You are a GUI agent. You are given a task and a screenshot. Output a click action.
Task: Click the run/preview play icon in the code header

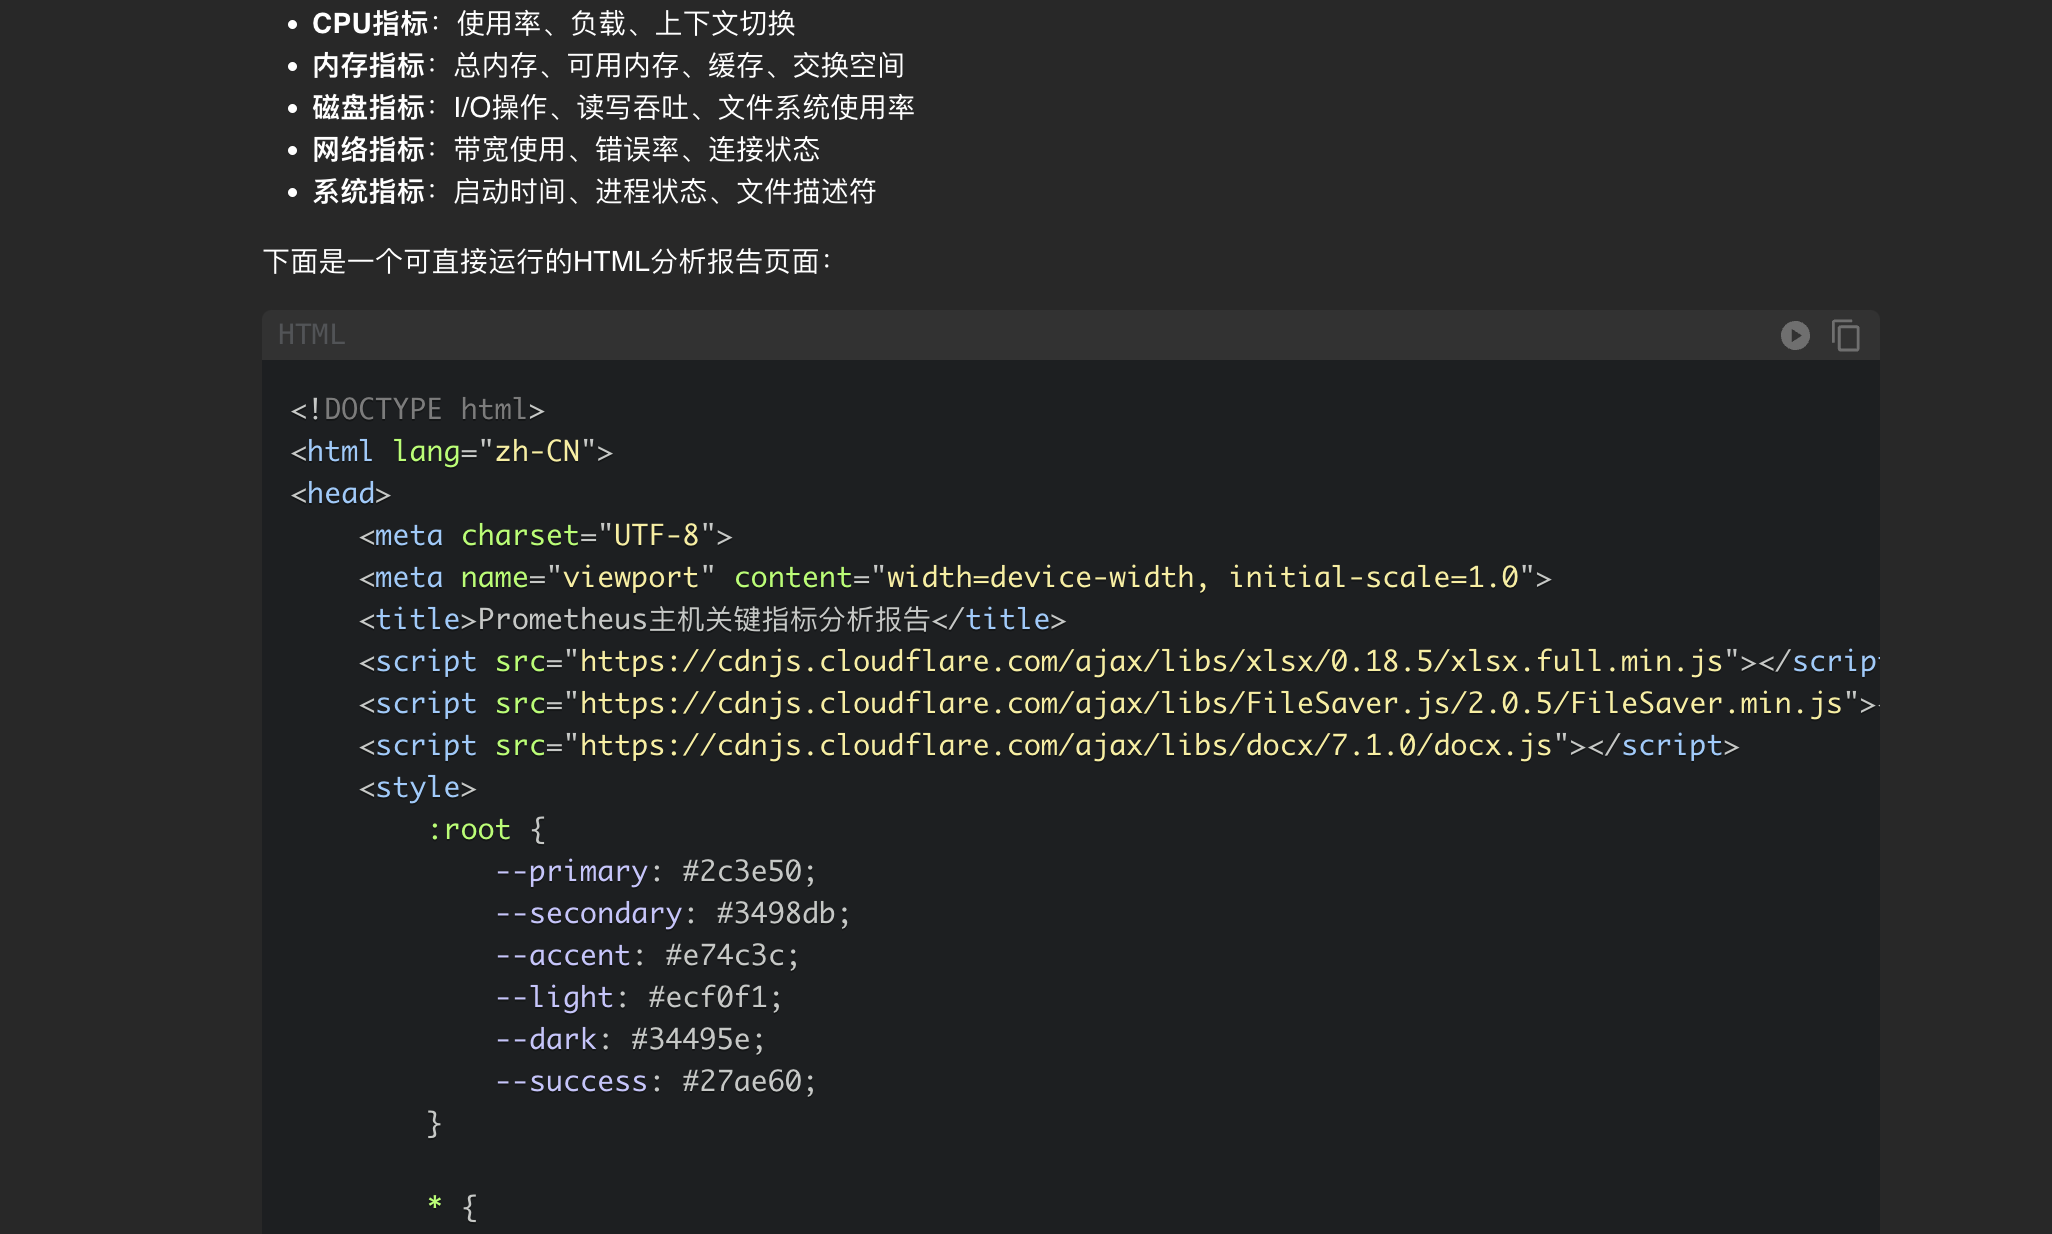pyautogui.click(x=1795, y=335)
